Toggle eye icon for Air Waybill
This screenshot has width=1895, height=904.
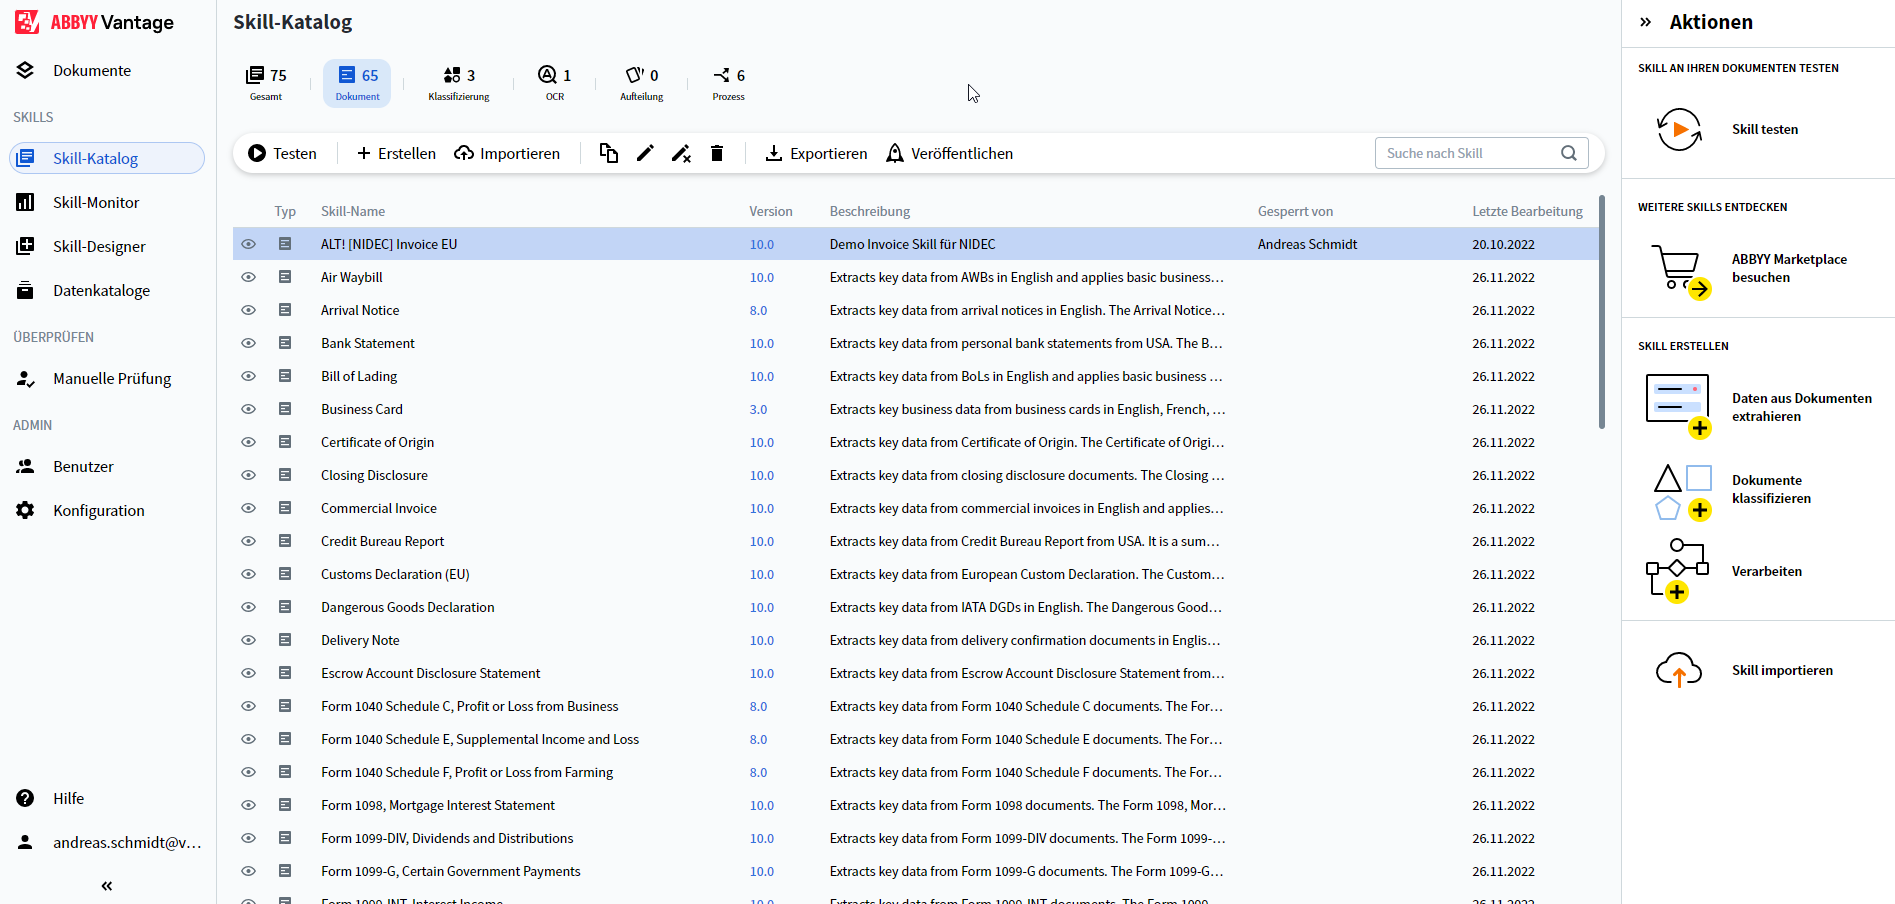(249, 277)
